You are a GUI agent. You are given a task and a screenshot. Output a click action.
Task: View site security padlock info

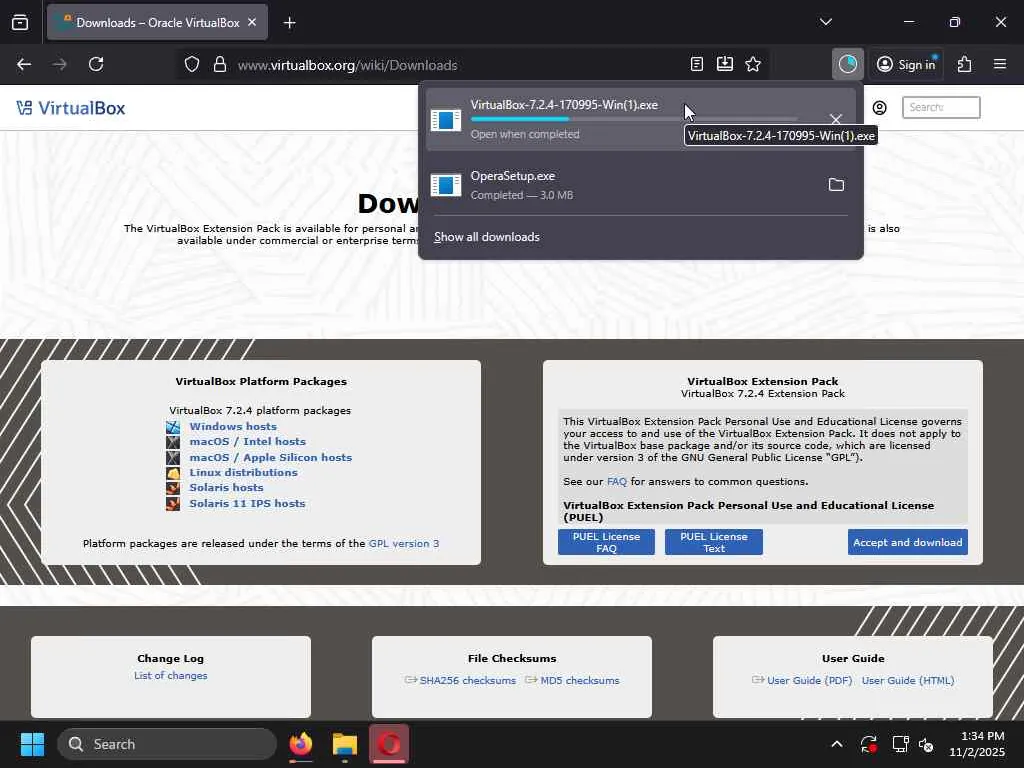(220, 65)
